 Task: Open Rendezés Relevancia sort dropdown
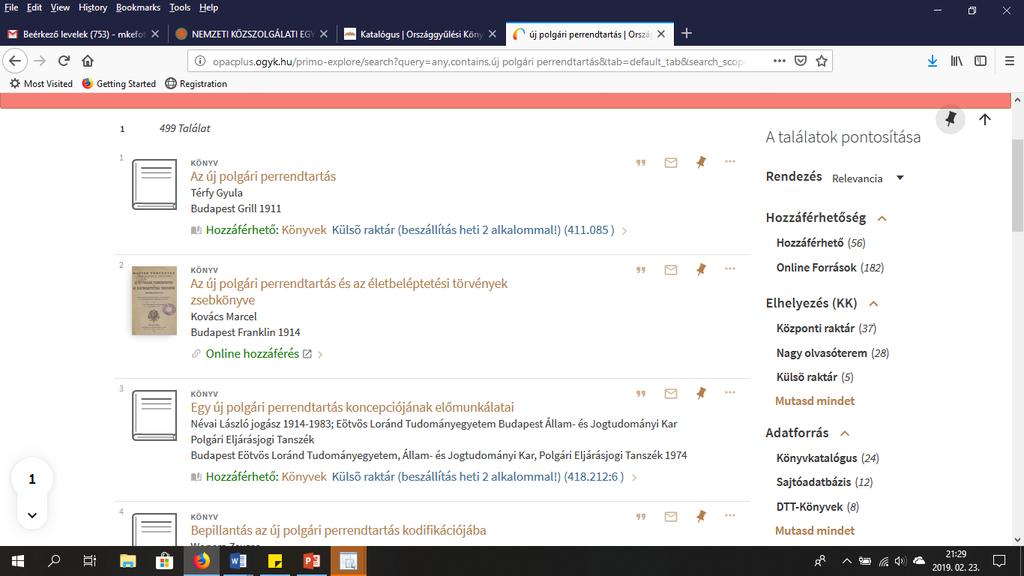pyautogui.click(x=868, y=178)
